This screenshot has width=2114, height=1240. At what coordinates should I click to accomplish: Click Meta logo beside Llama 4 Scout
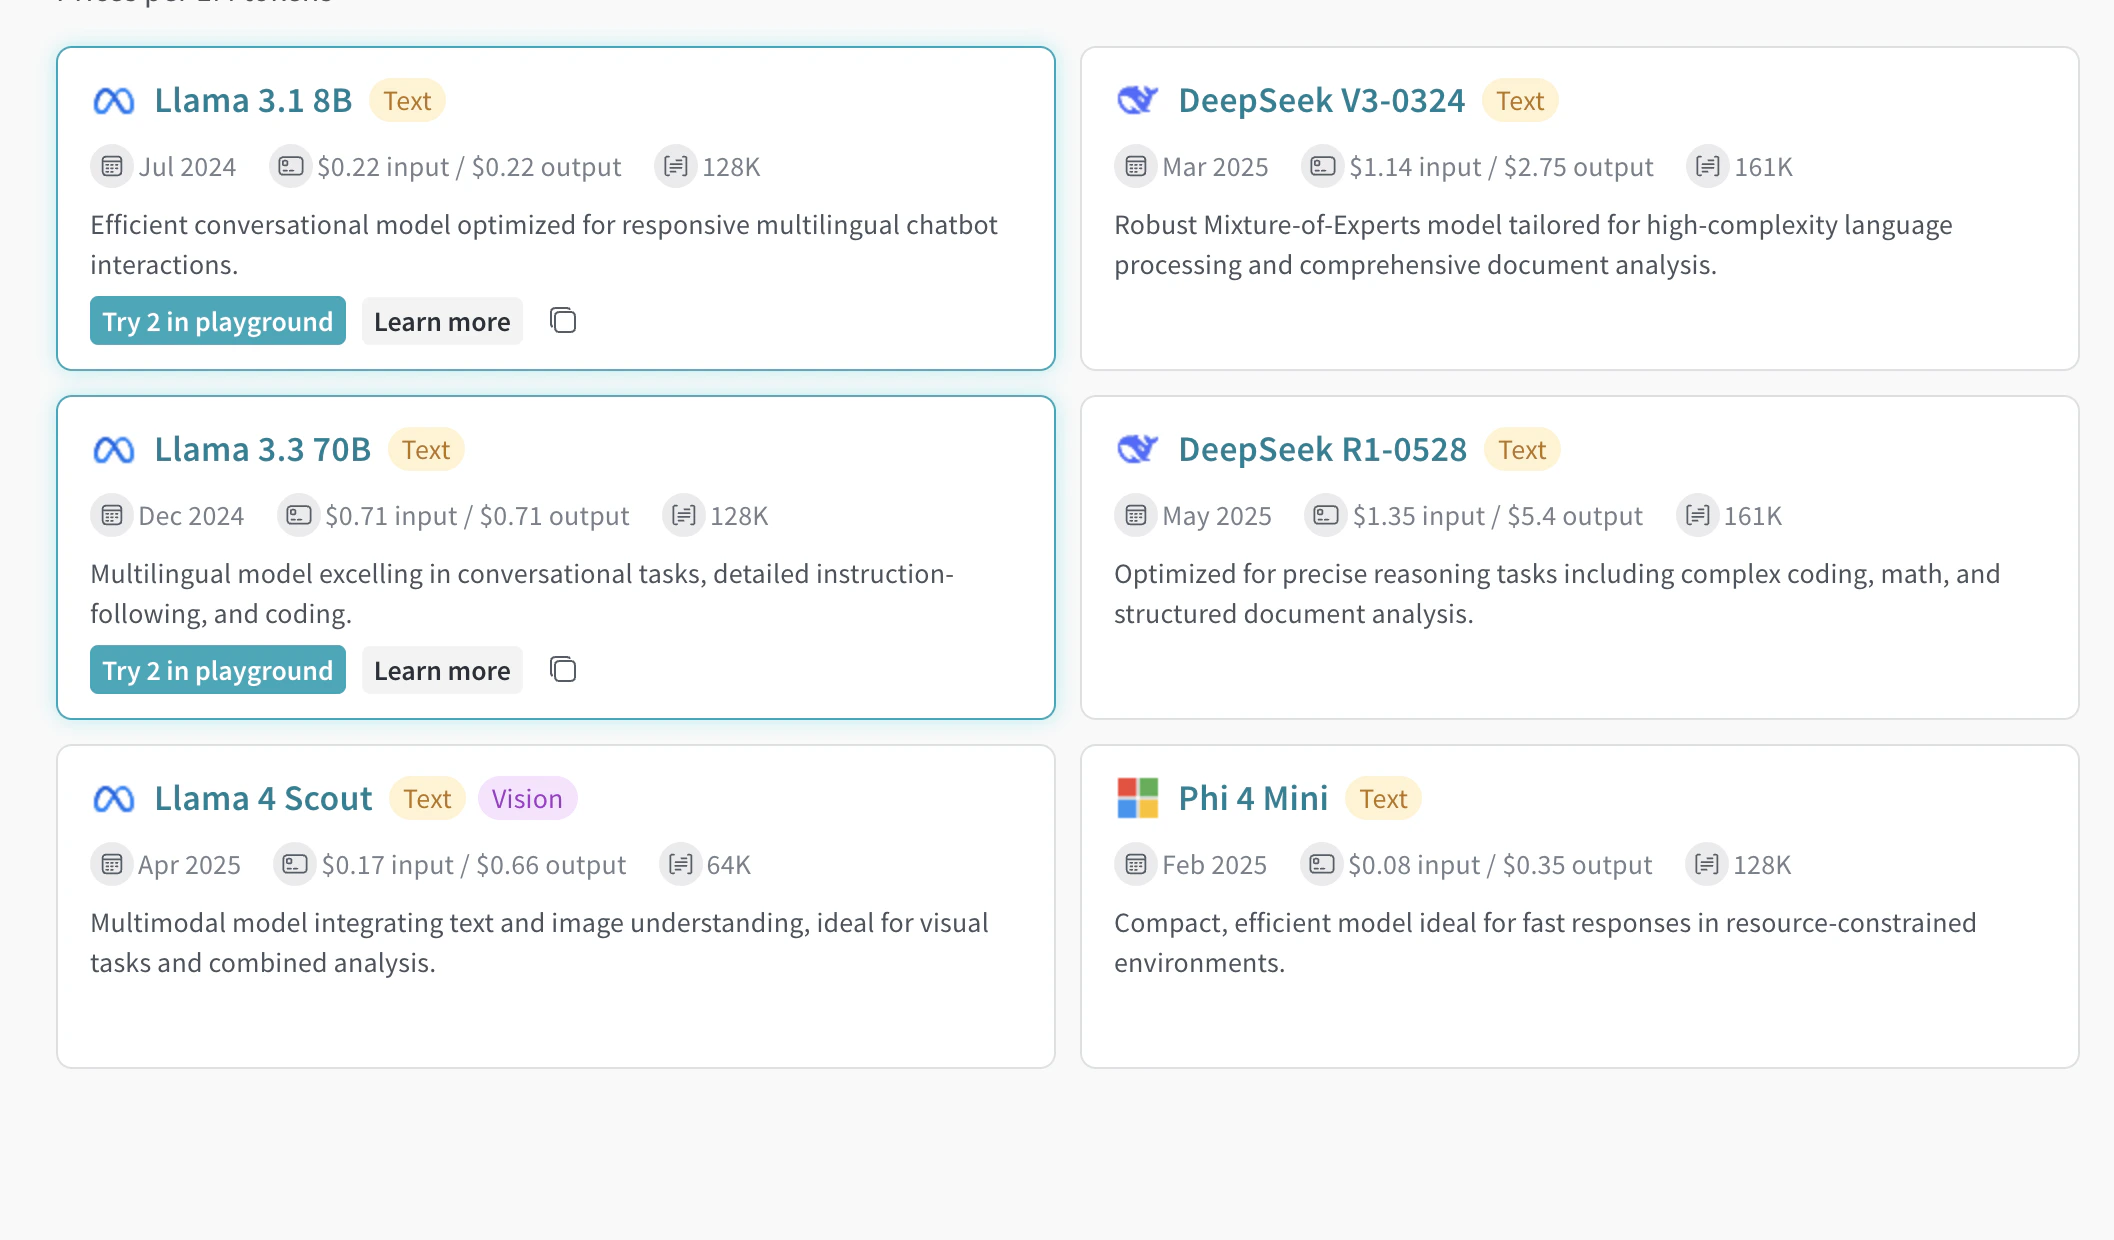[113, 799]
